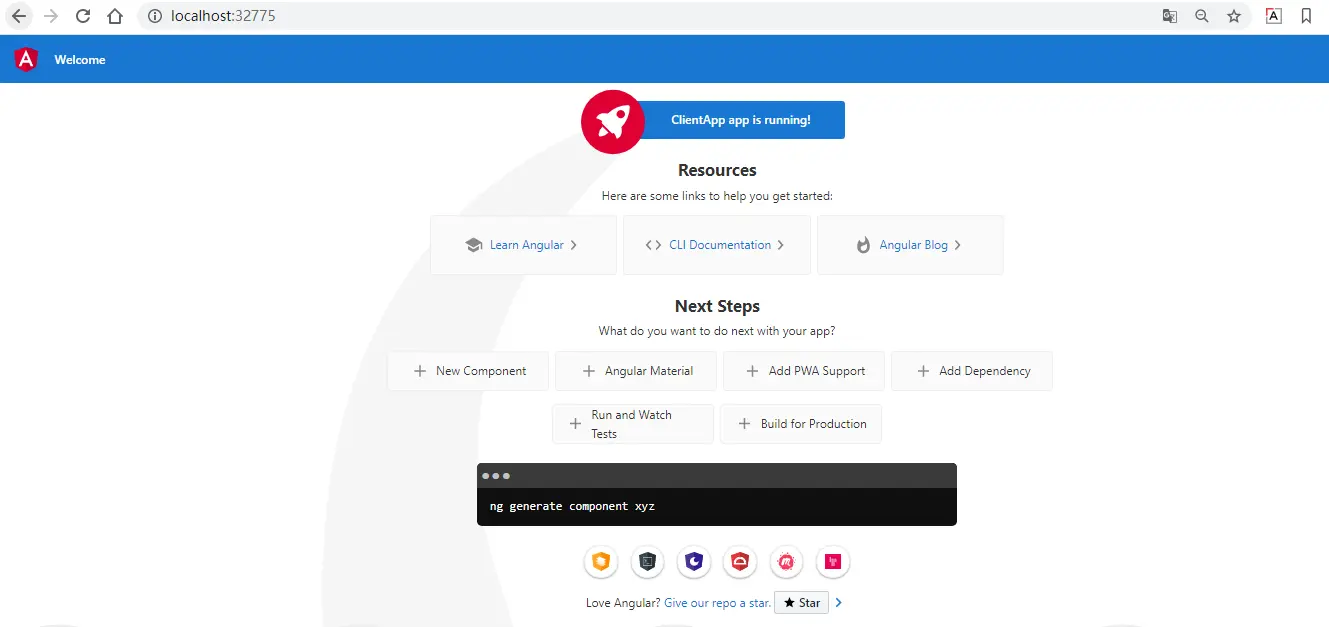The width and height of the screenshot is (1329, 627).
Task: Choose the Add Dependency card
Action: (972, 371)
